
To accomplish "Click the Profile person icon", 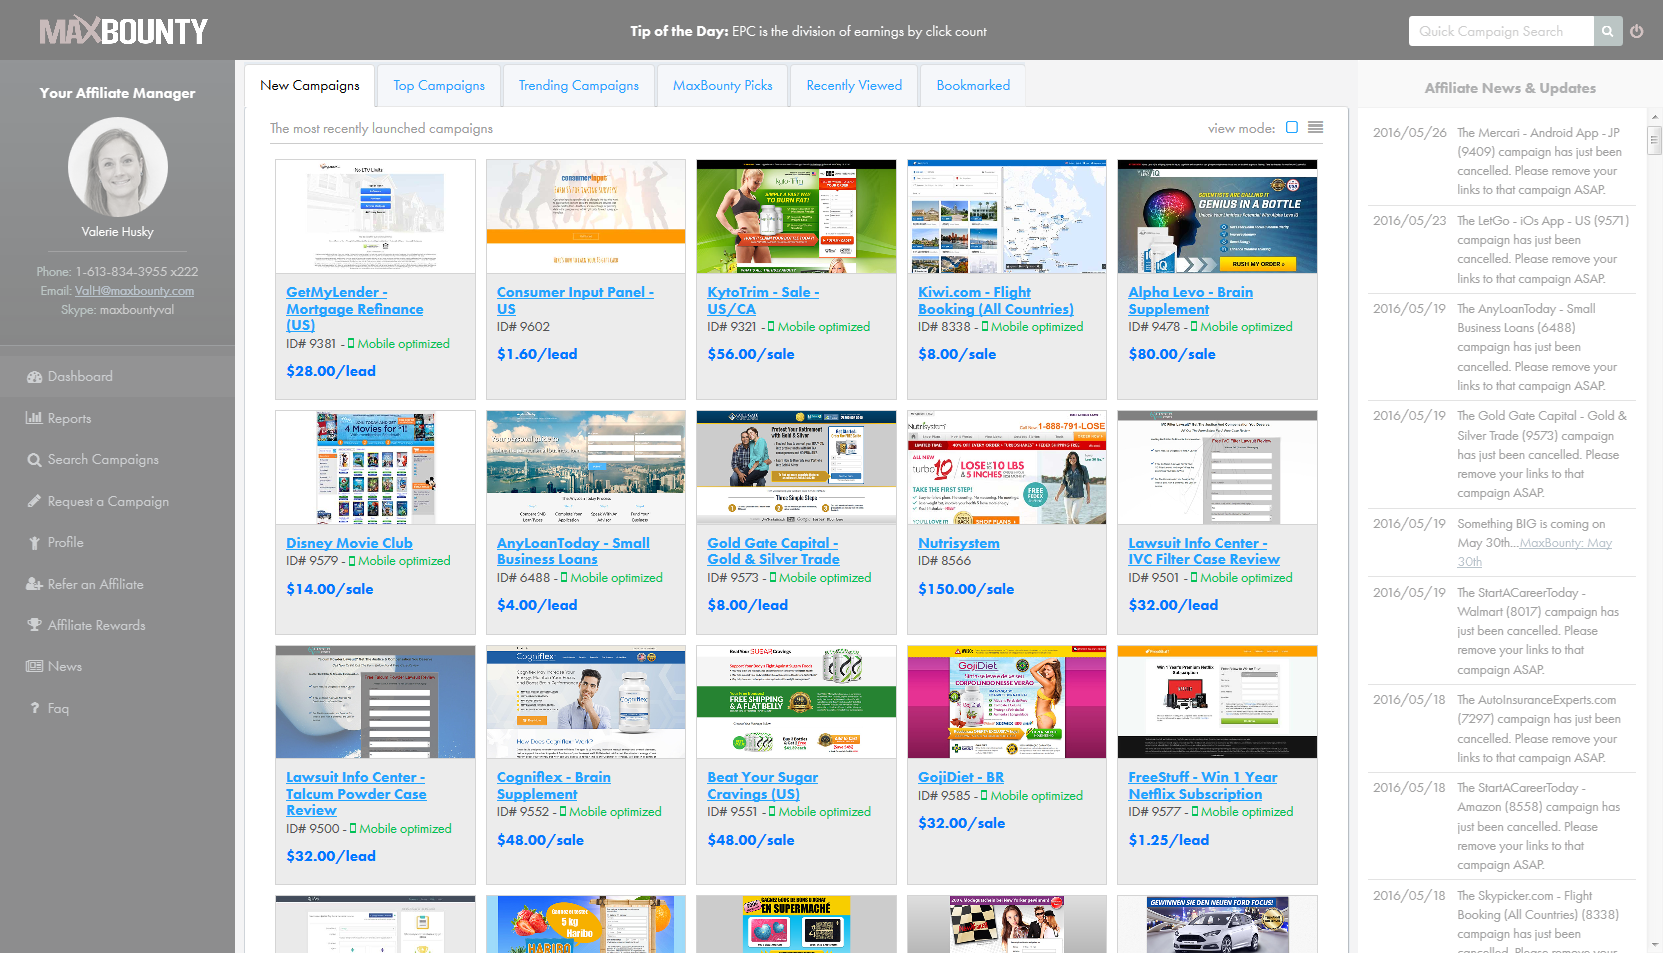I will pos(34,543).
